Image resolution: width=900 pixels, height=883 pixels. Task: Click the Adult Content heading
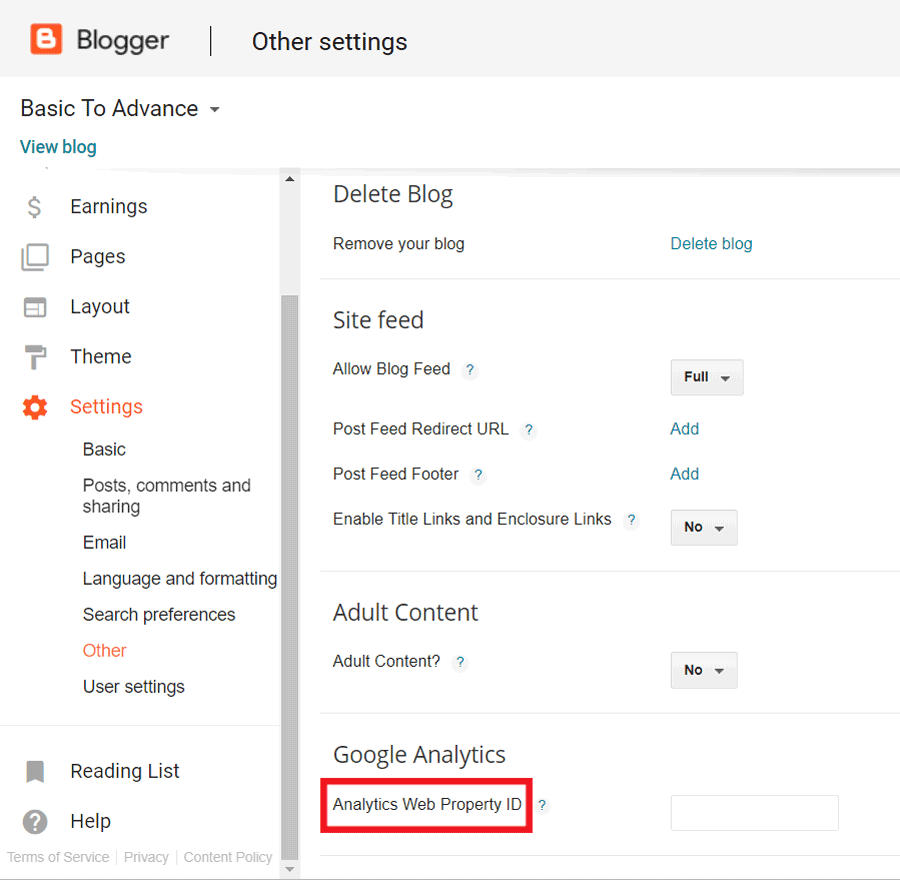click(x=405, y=613)
